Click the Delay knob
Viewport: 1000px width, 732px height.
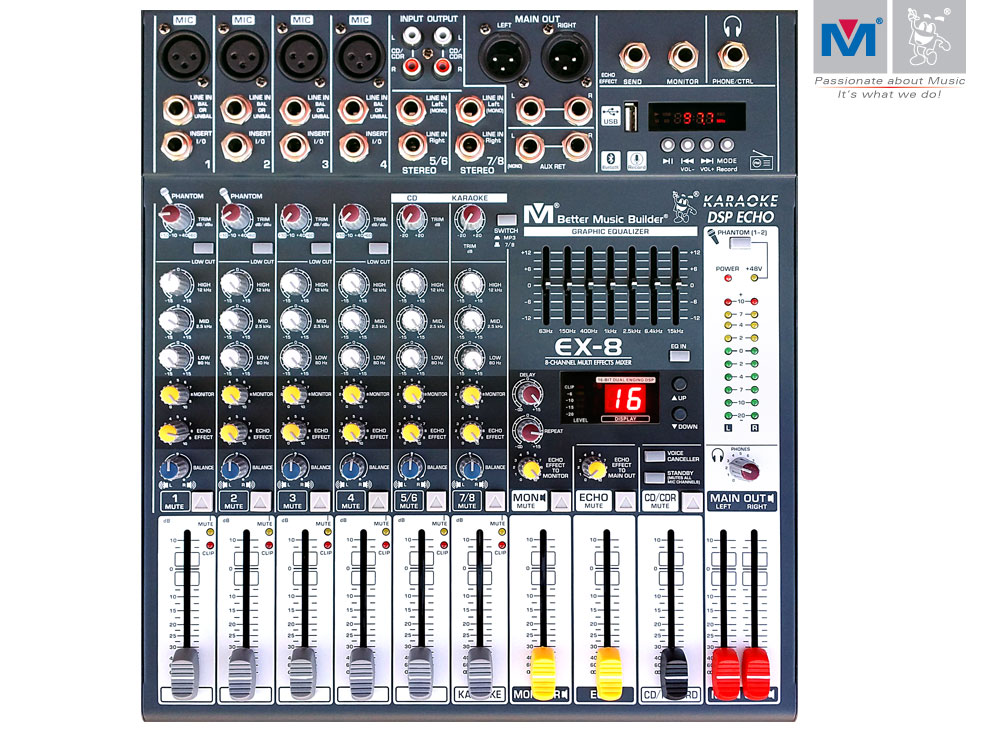(x=529, y=393)
